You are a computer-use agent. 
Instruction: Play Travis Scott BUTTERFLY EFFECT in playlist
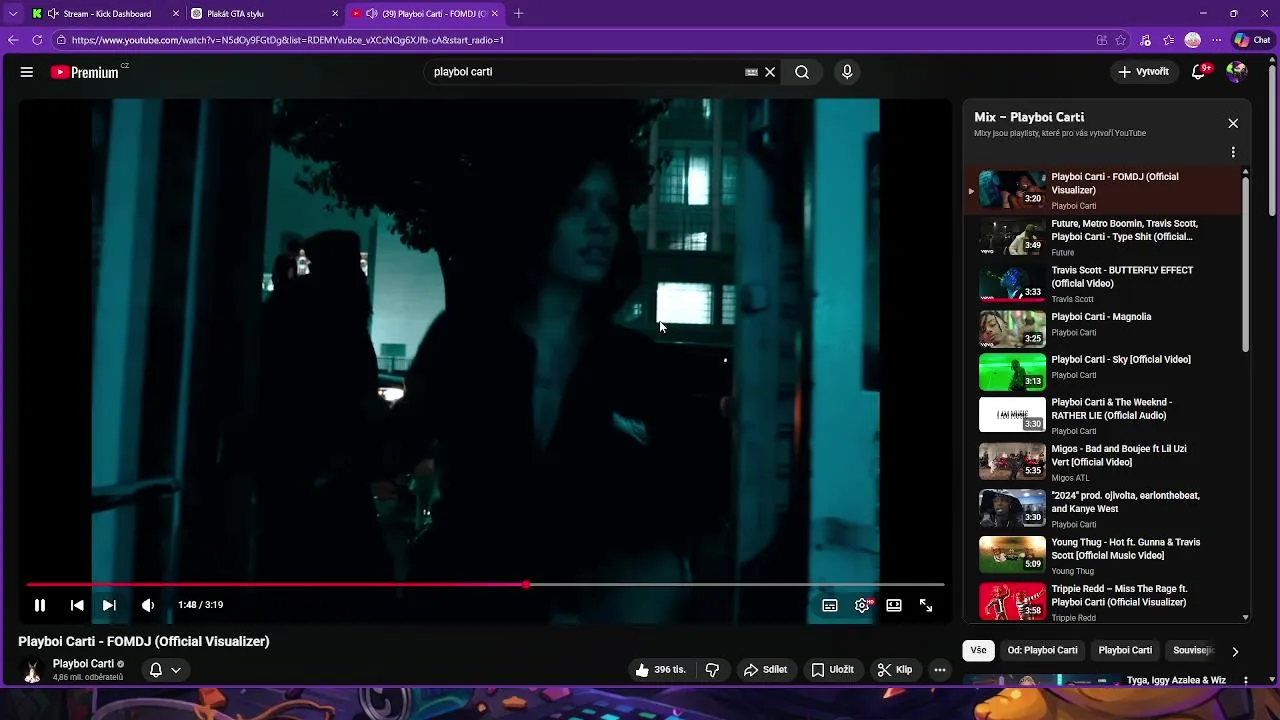pyautogui.click(x=1103, y=283)
